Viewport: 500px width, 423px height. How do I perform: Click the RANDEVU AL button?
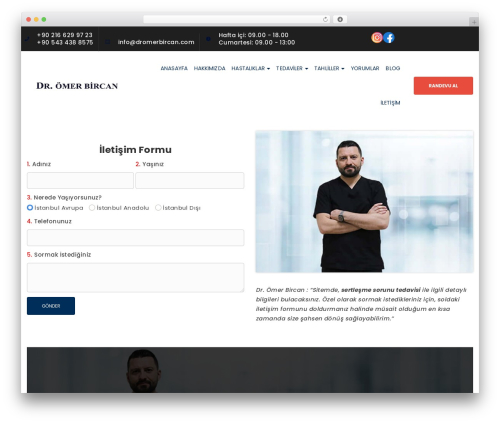[443, 86]
